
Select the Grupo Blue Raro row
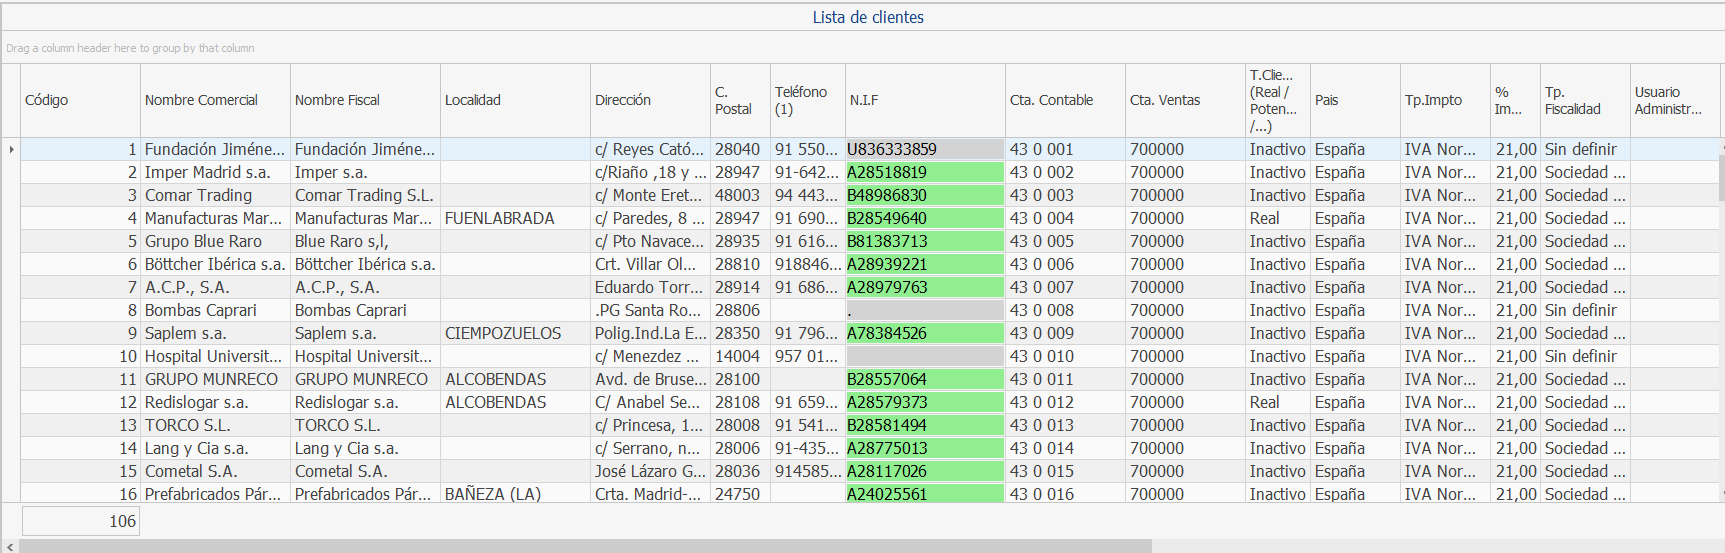coord(203,241)
